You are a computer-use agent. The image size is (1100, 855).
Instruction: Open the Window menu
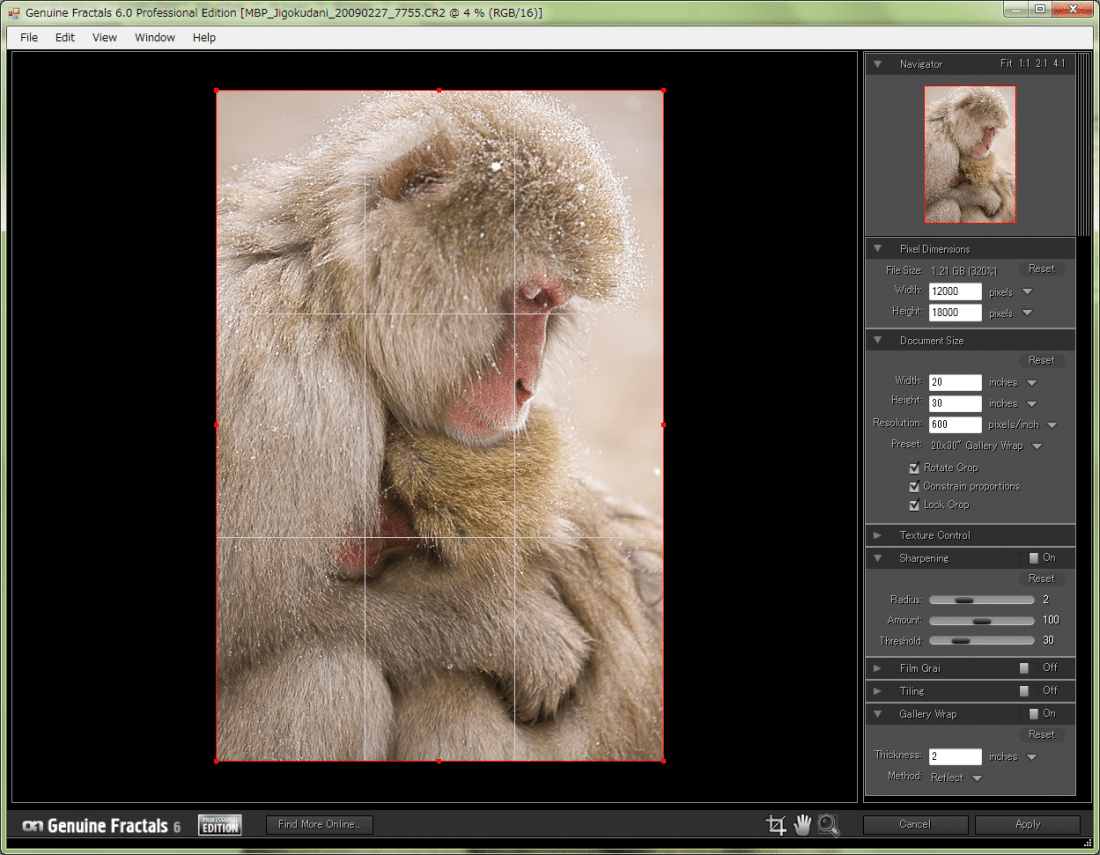click(155, 38)
